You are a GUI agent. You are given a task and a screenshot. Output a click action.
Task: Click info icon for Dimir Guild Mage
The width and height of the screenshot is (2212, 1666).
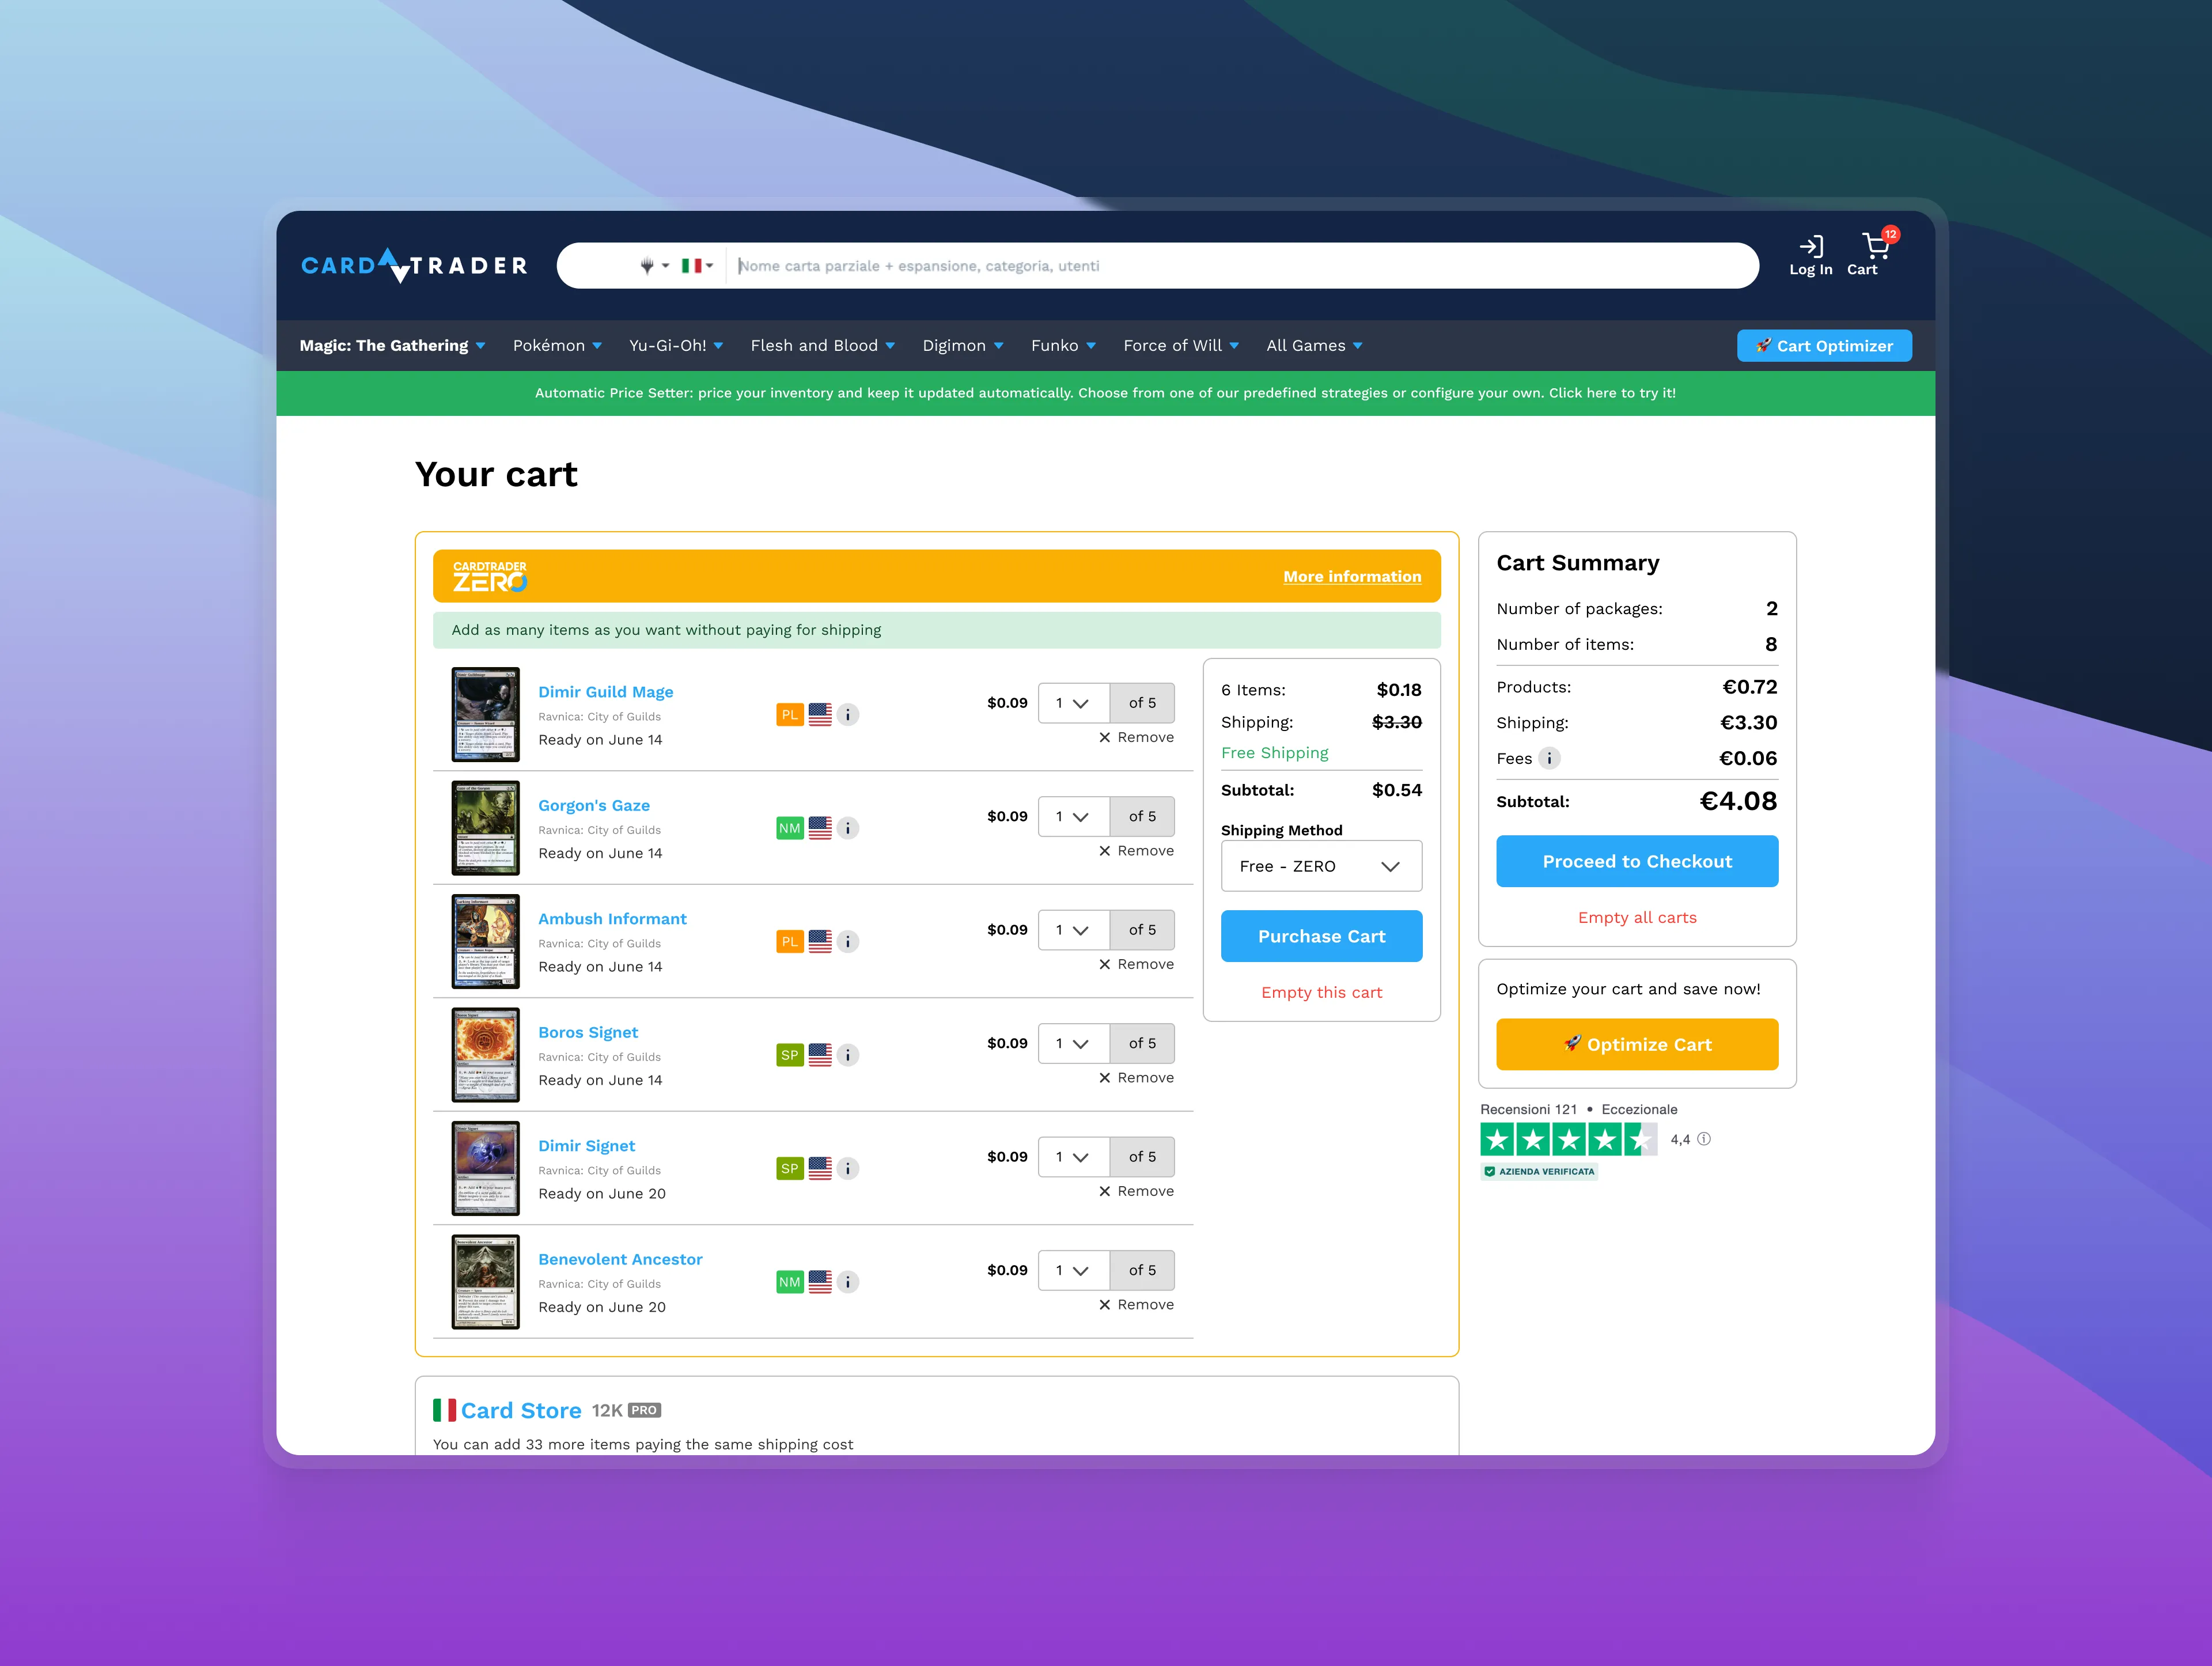(x=848, y=715)
